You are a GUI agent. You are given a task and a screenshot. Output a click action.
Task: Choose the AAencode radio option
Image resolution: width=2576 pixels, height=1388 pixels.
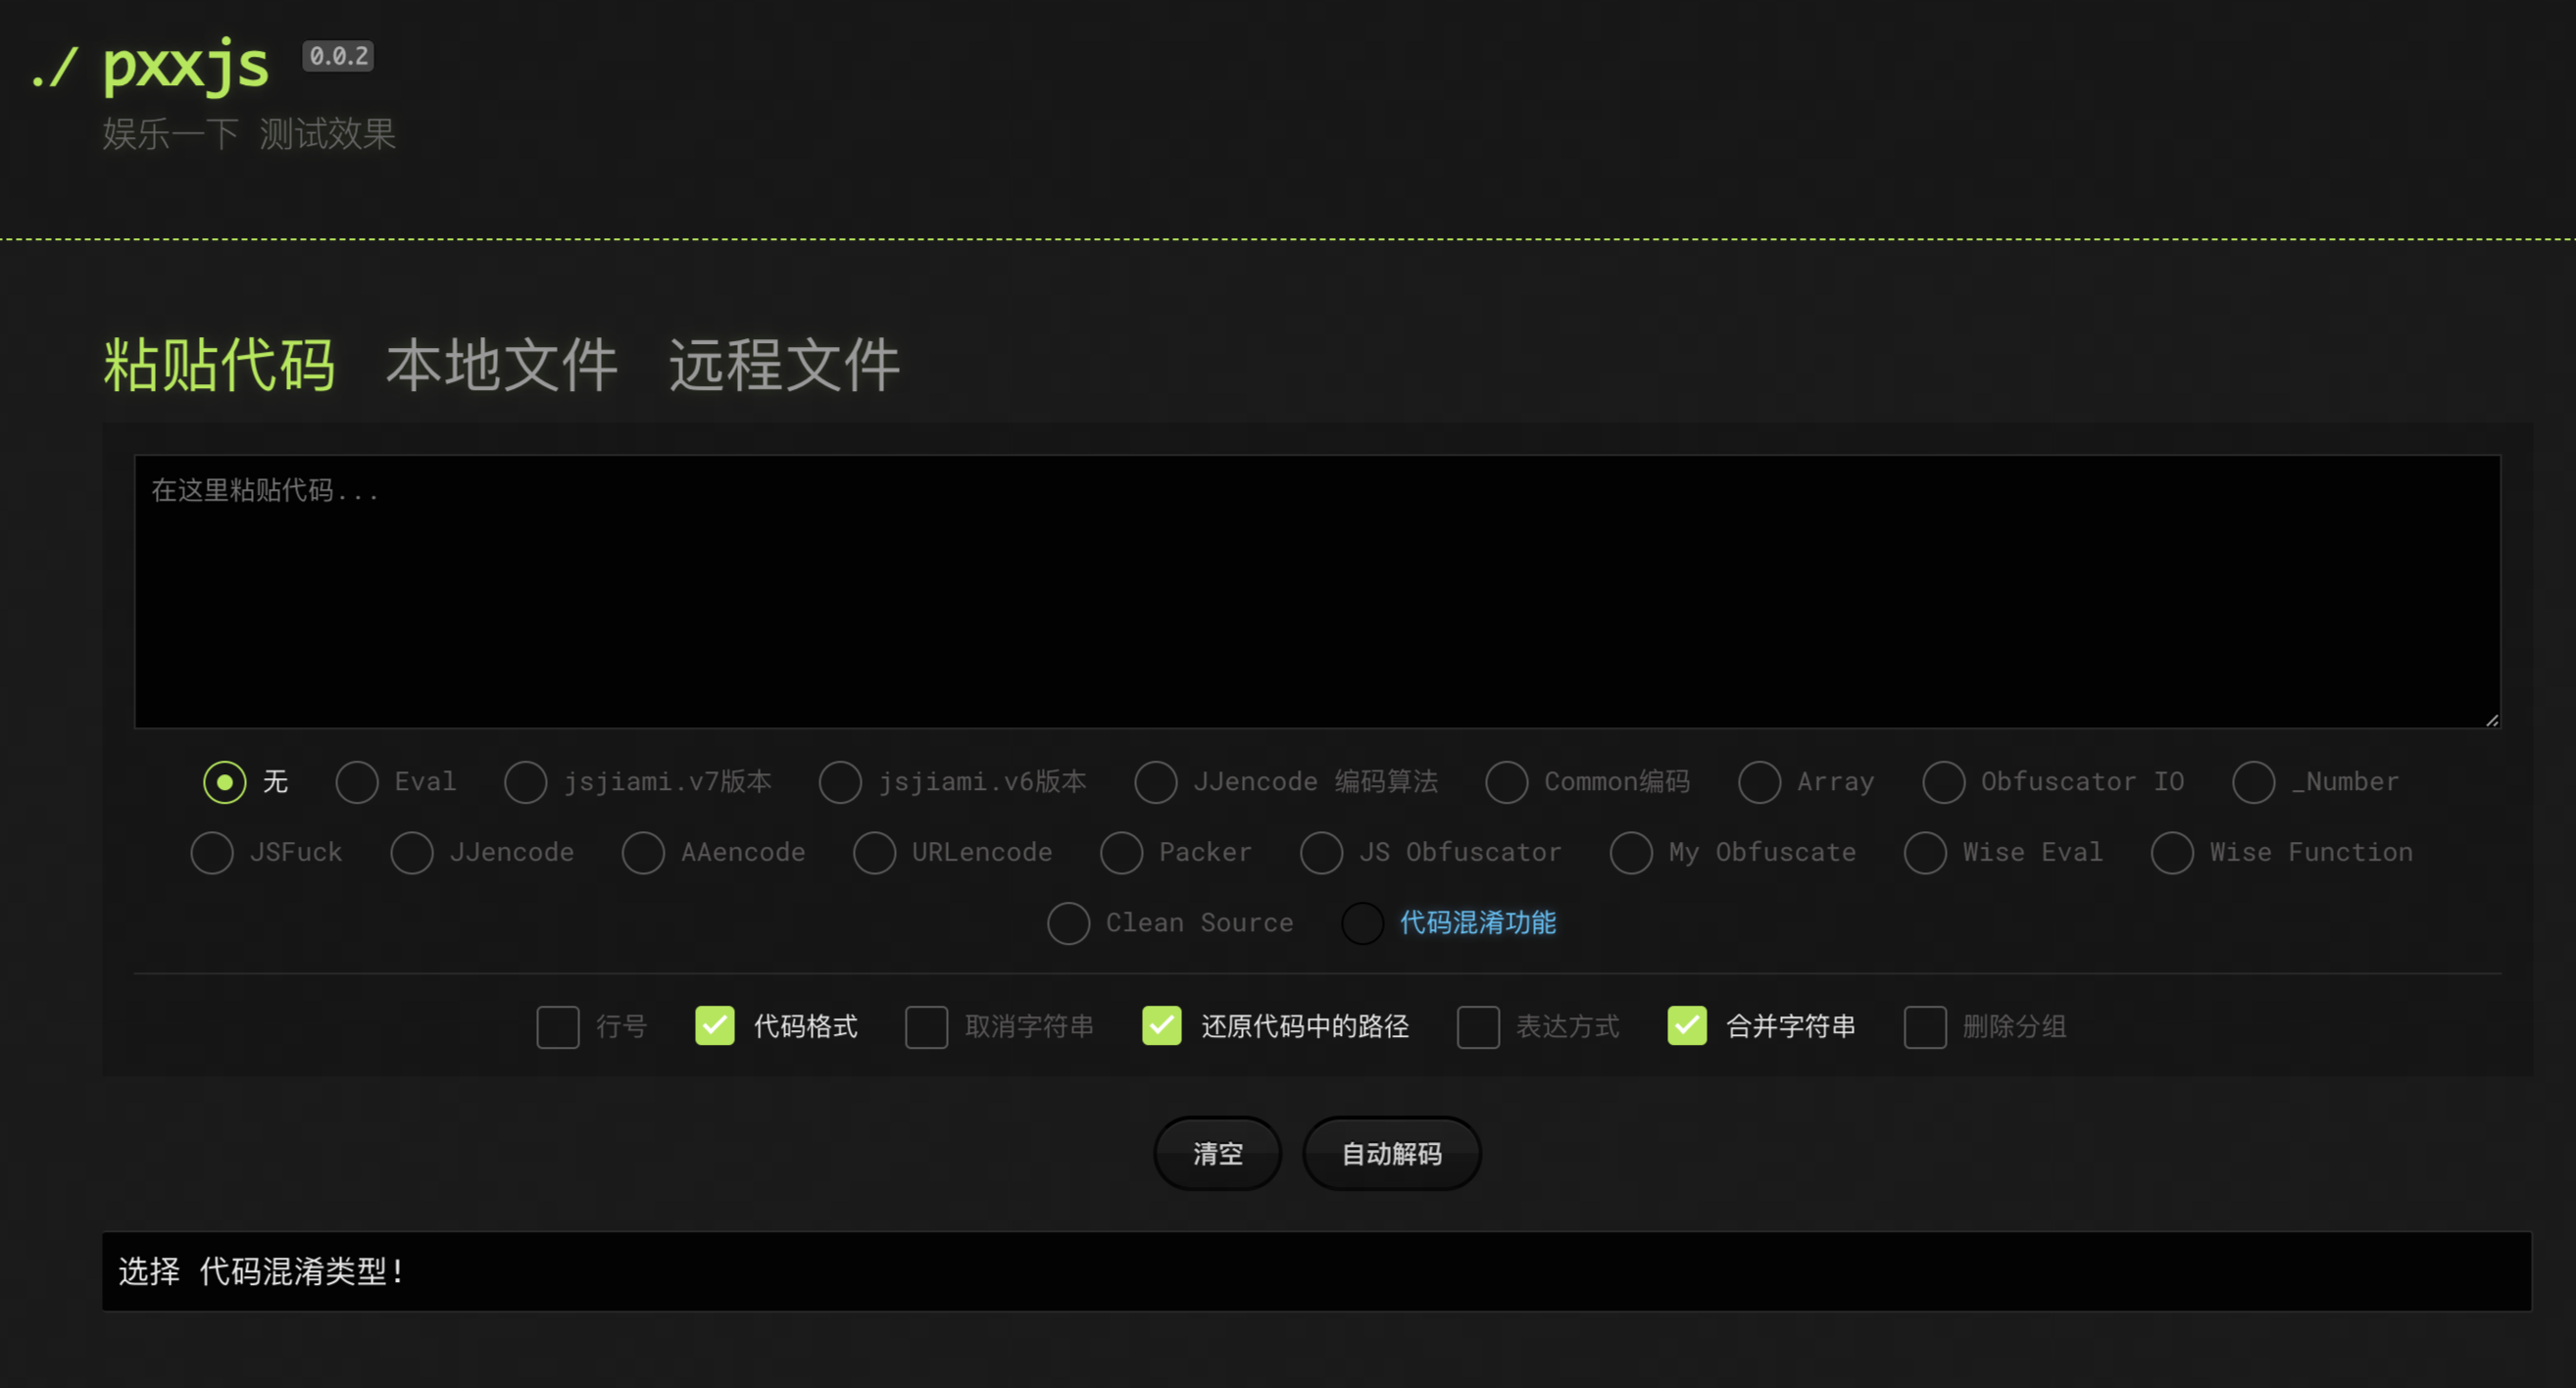point(643,853)
